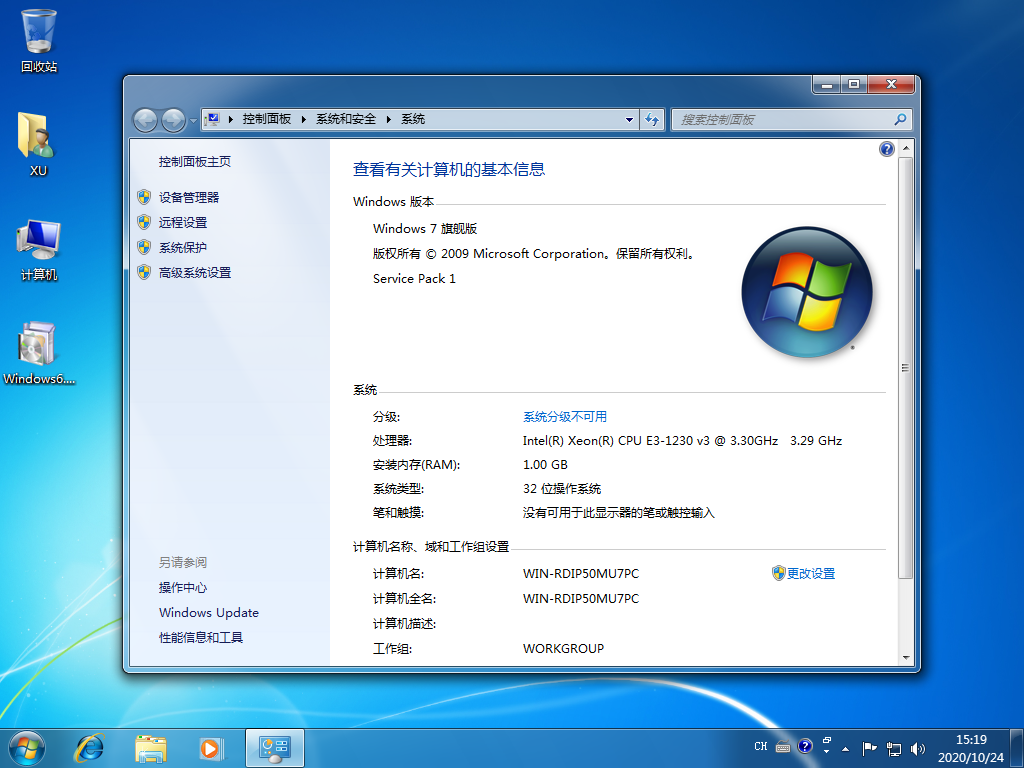This screenshot has height=768, width=1024.
Task: Click the search magnifier icon
Action: point(901,120)
